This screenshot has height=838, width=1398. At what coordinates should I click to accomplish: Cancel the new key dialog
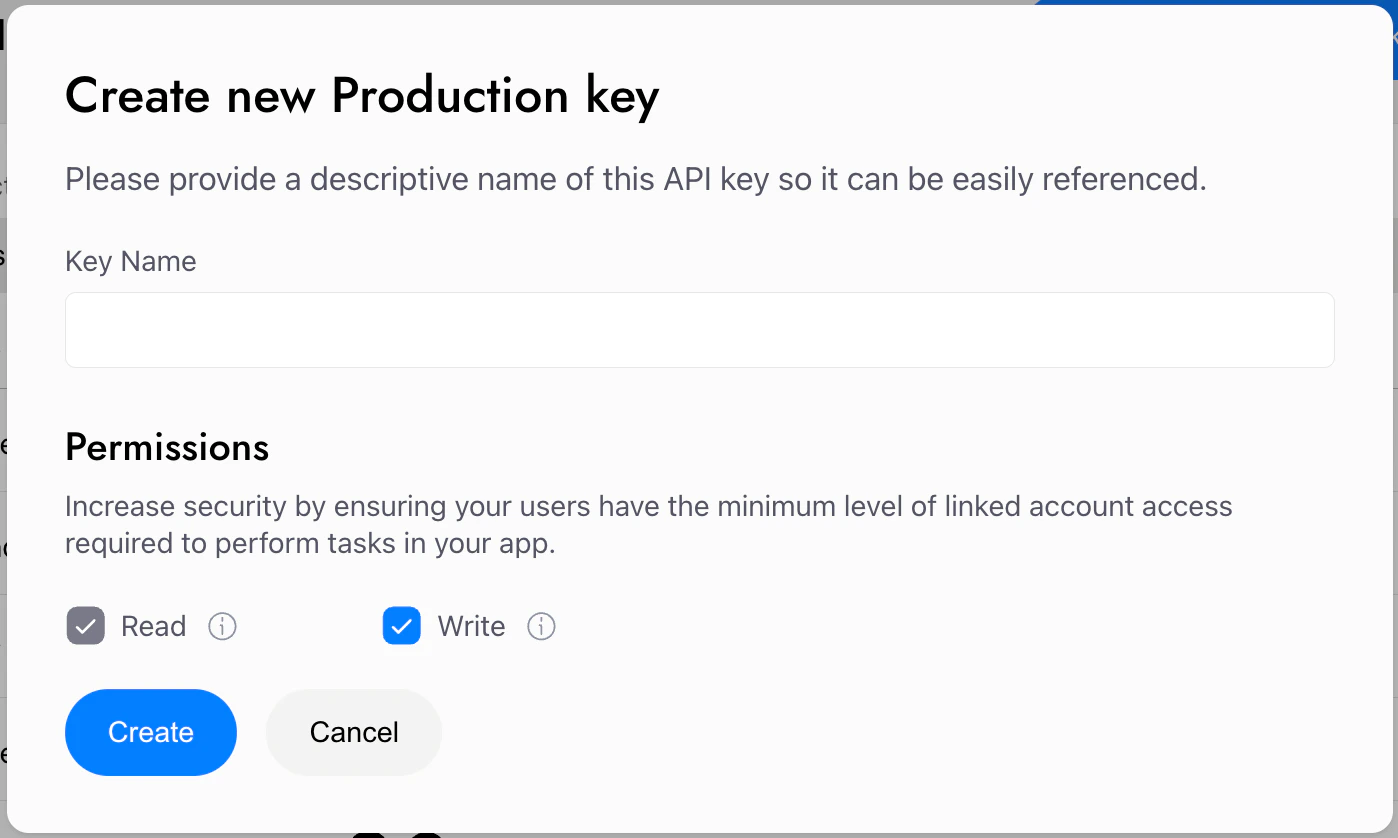point(354,732)
